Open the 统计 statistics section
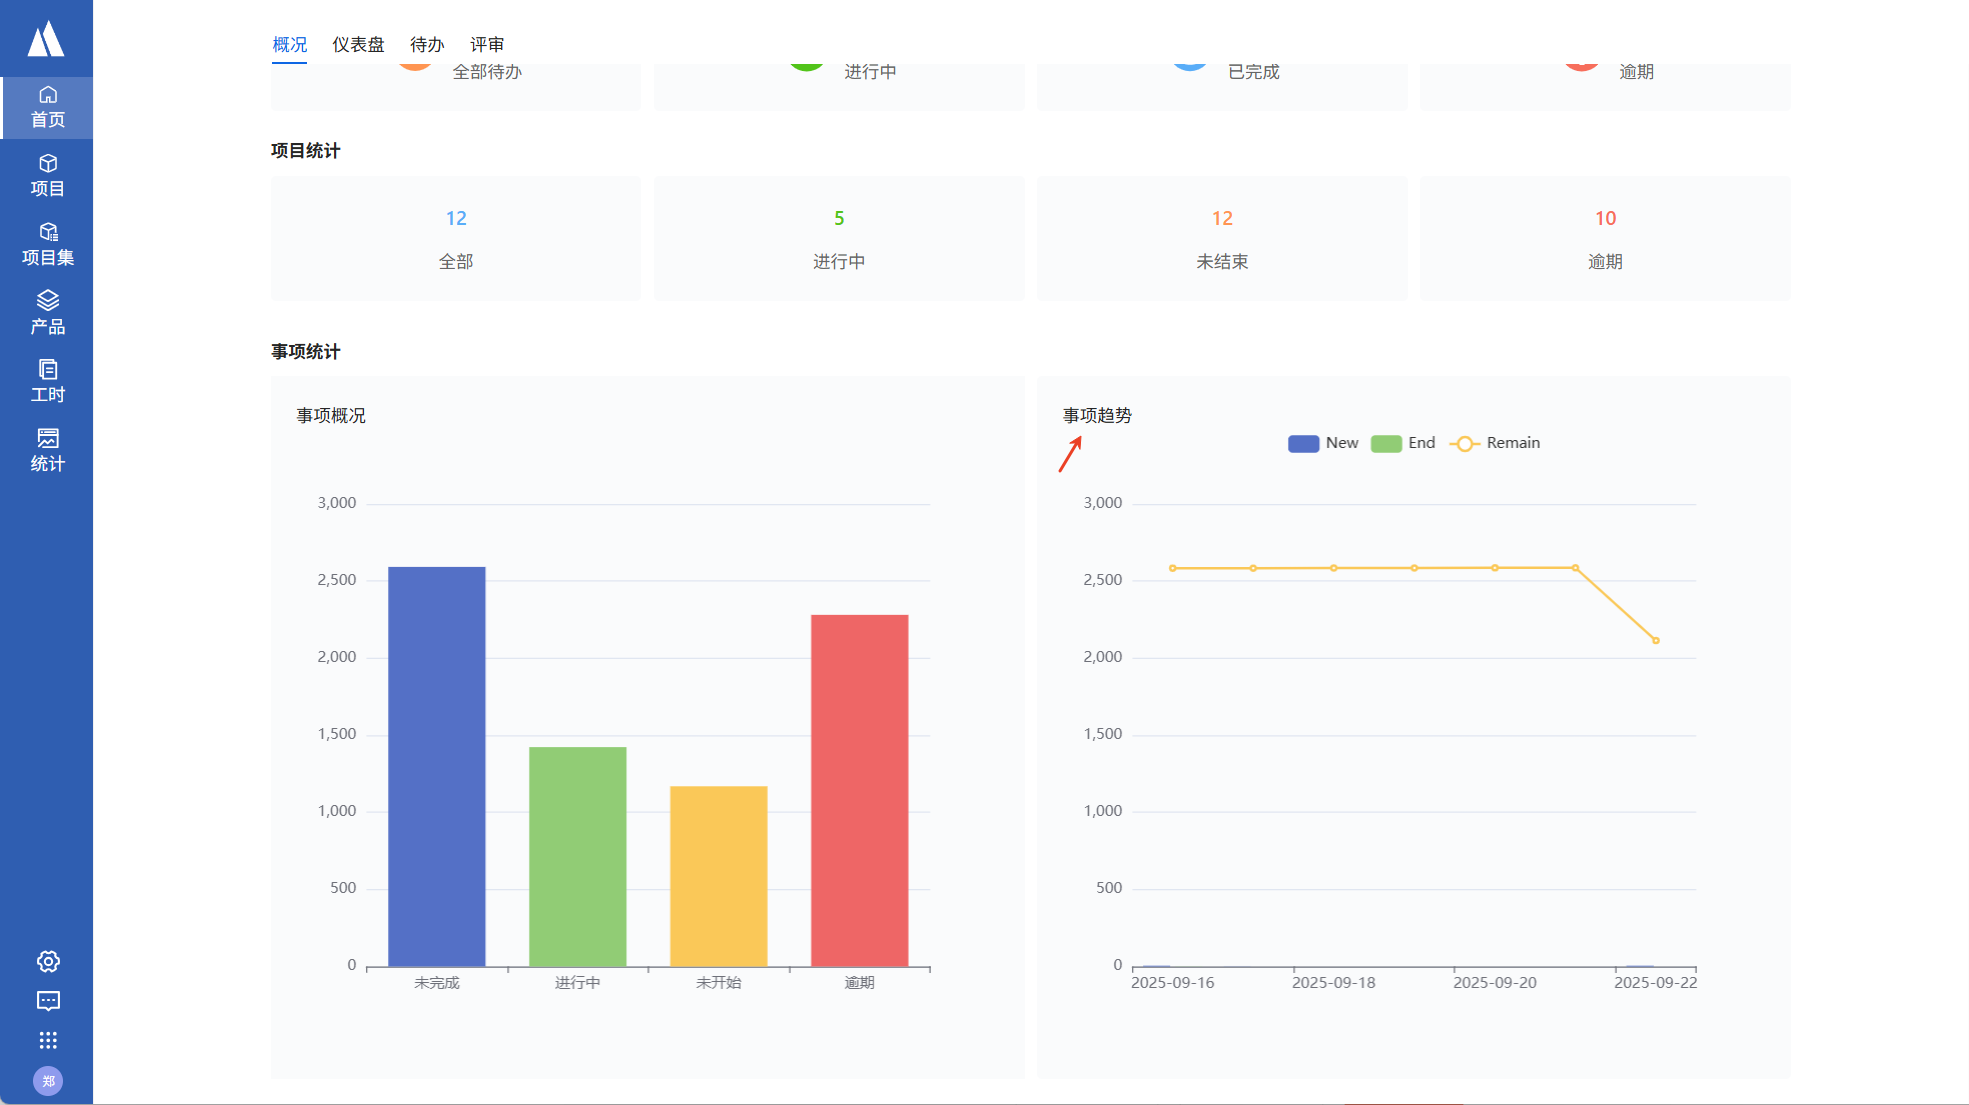 [x=47, y=450]
